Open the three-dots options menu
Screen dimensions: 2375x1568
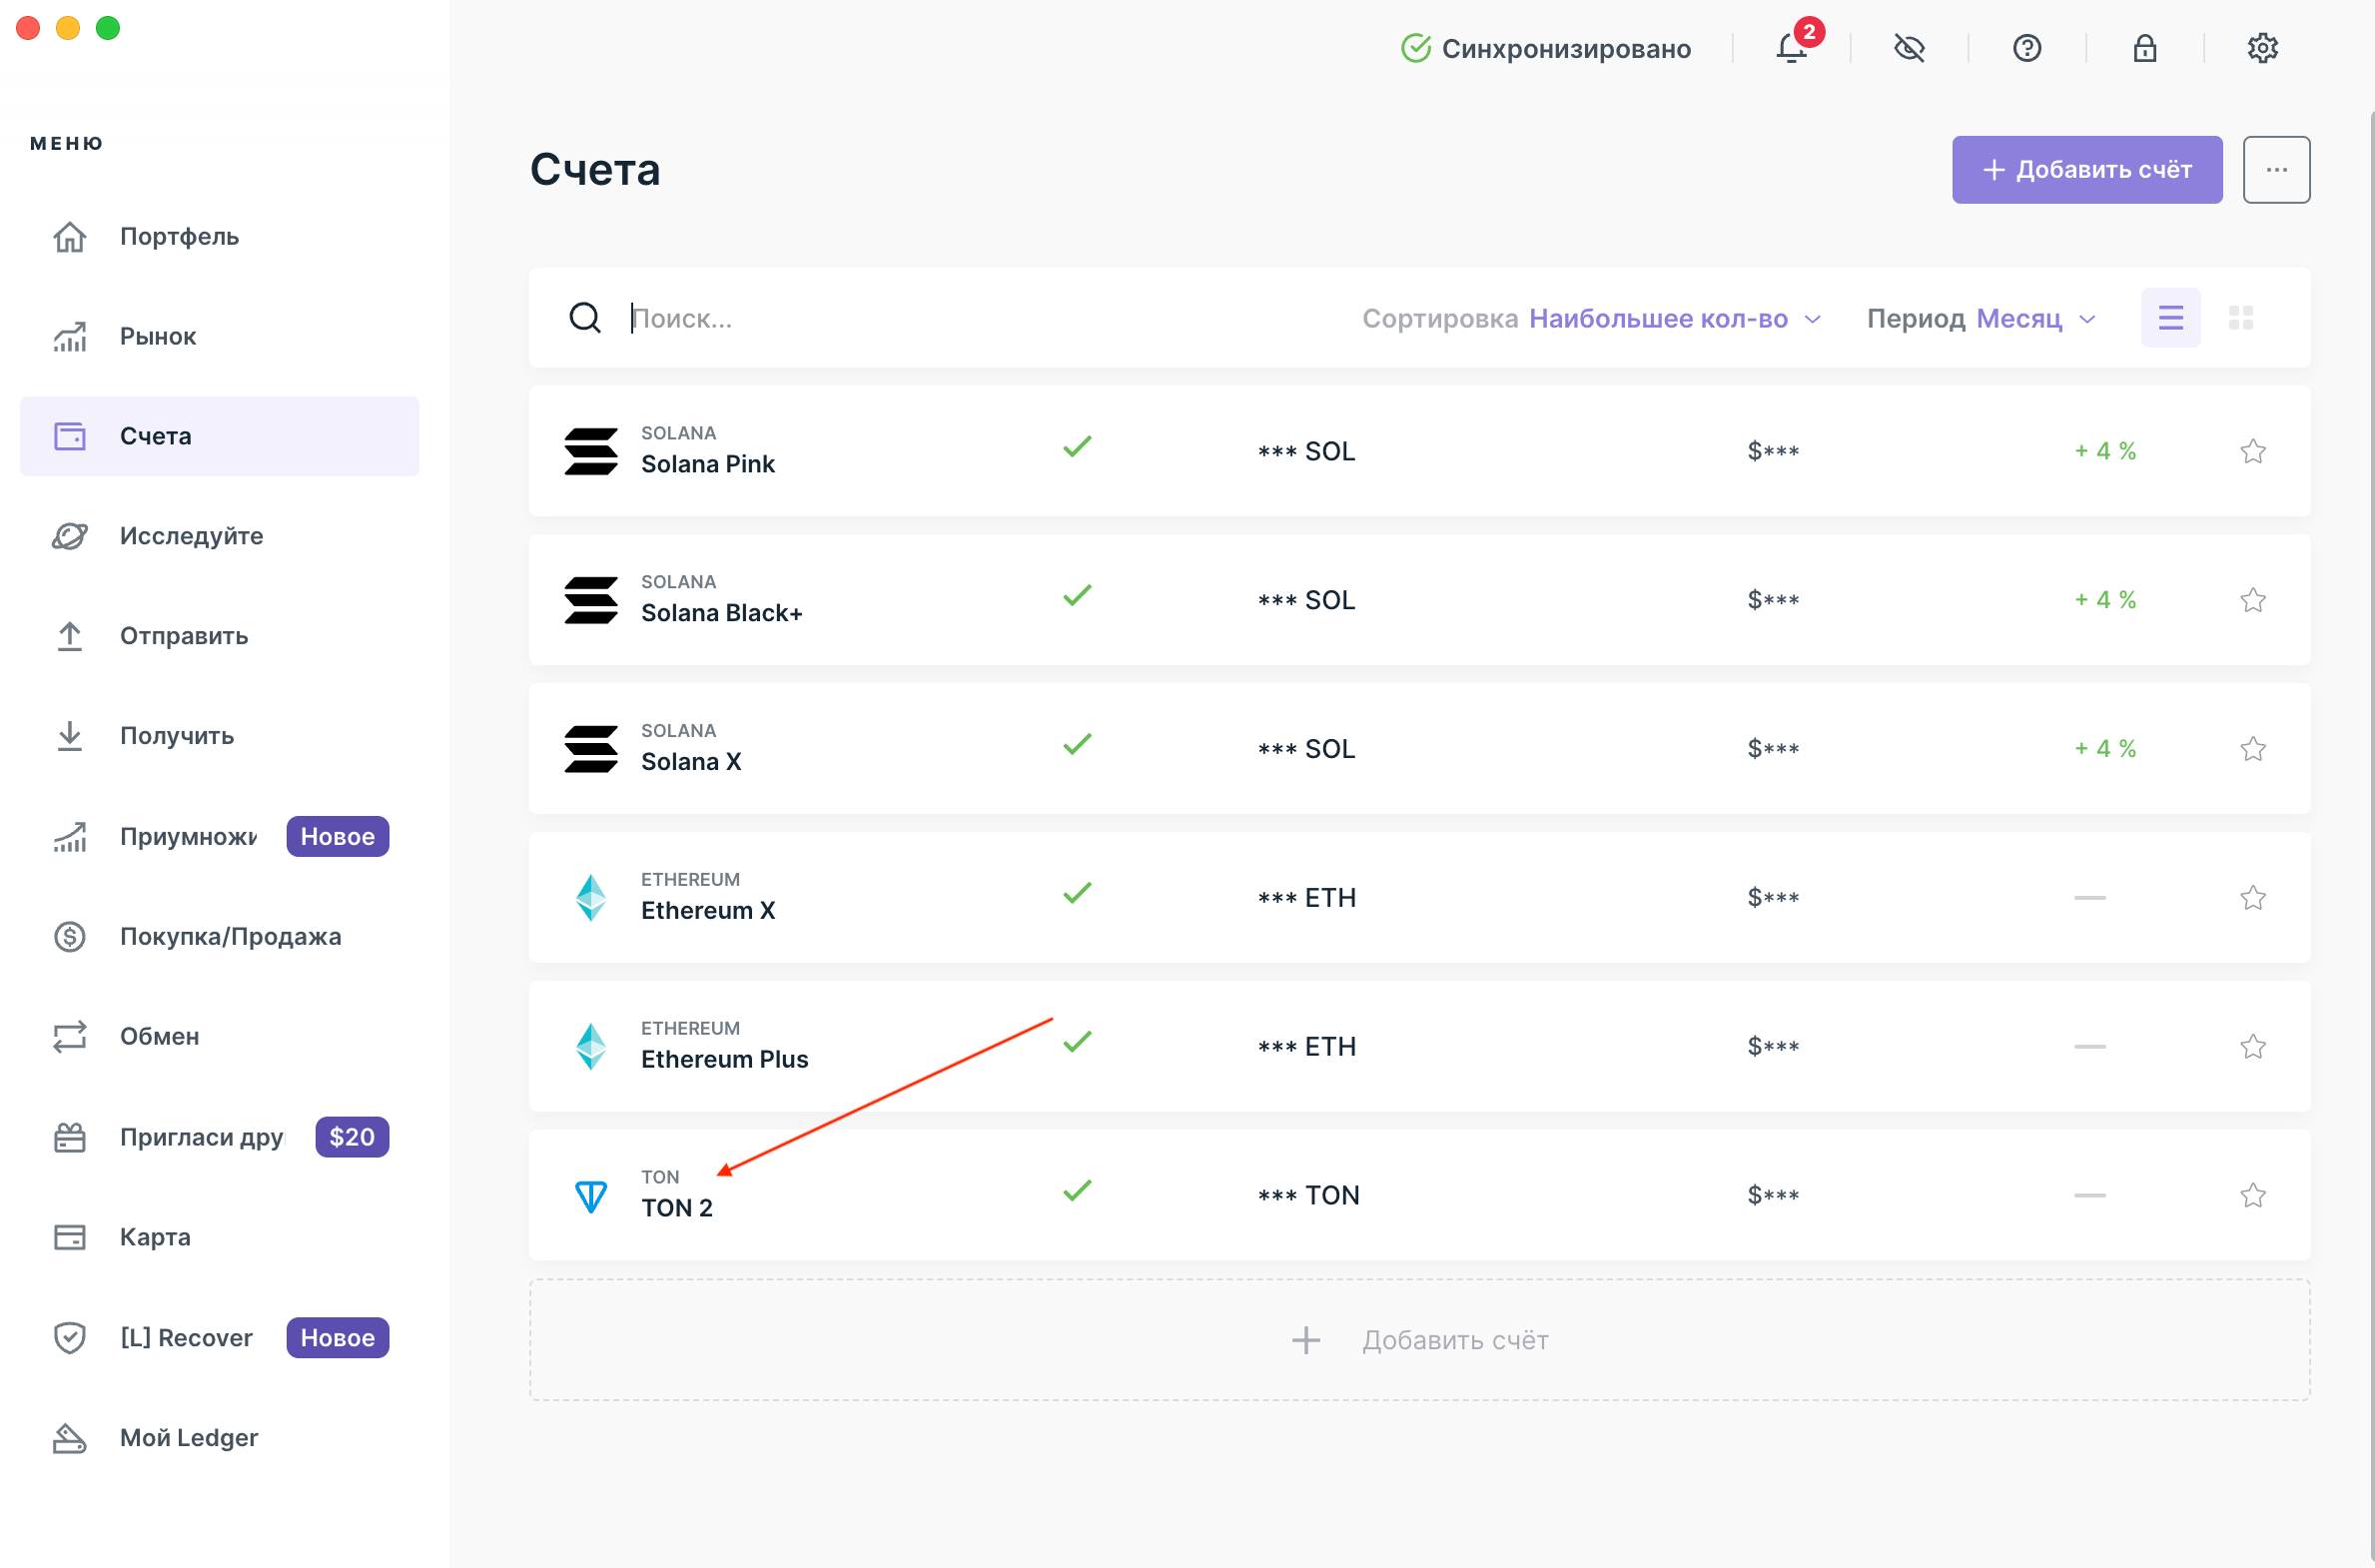click(x=2277, y=170)
